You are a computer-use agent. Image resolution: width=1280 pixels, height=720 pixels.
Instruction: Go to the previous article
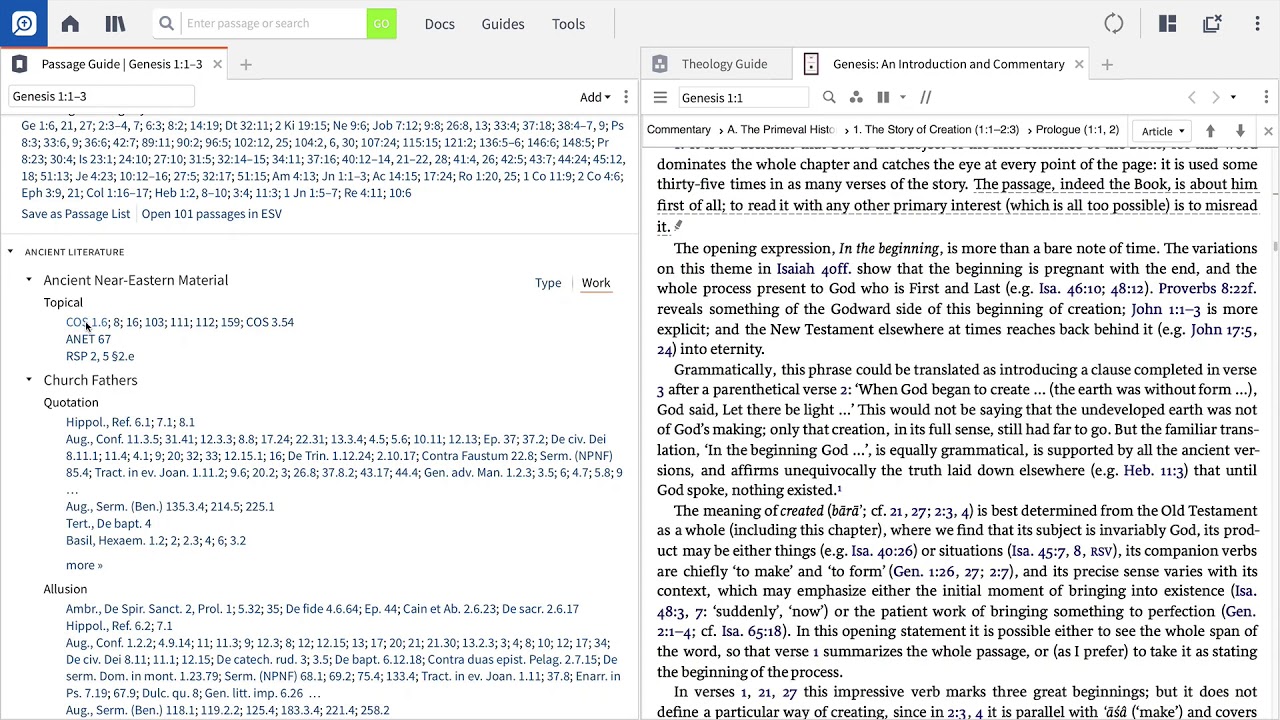(1210, 131)
